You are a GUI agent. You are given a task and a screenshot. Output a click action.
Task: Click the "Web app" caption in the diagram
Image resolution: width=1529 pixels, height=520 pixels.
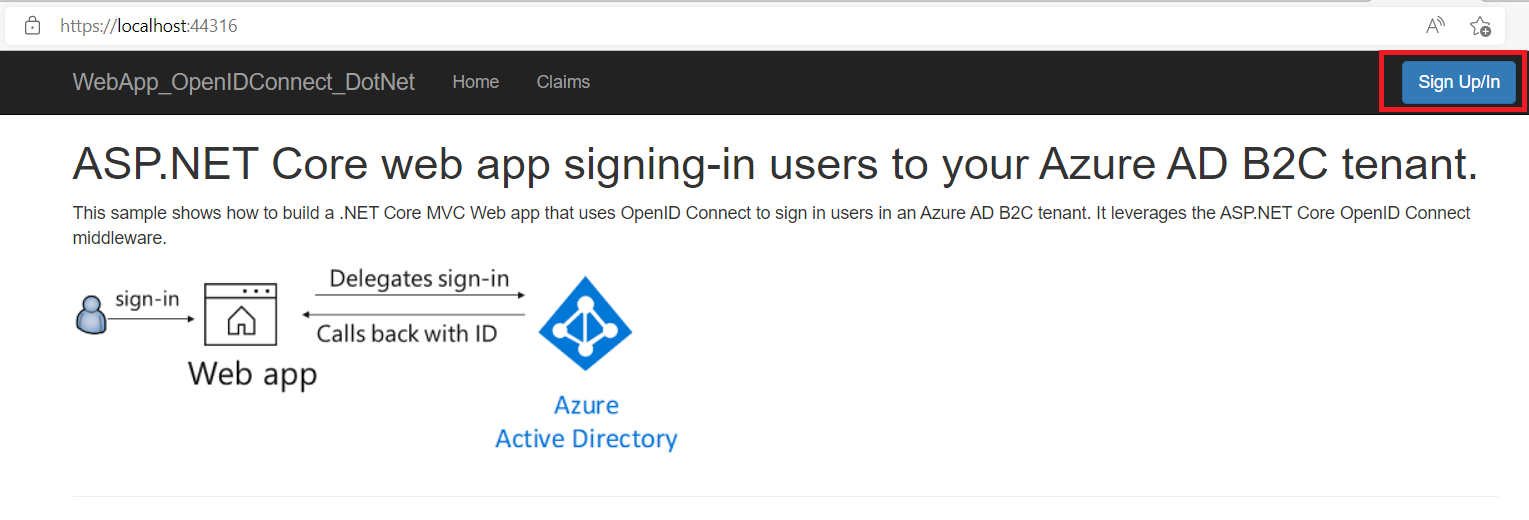252,374
